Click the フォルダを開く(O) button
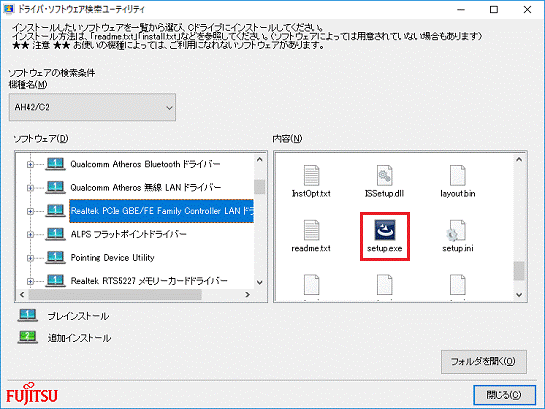545x409 pixels. point(483,362)
